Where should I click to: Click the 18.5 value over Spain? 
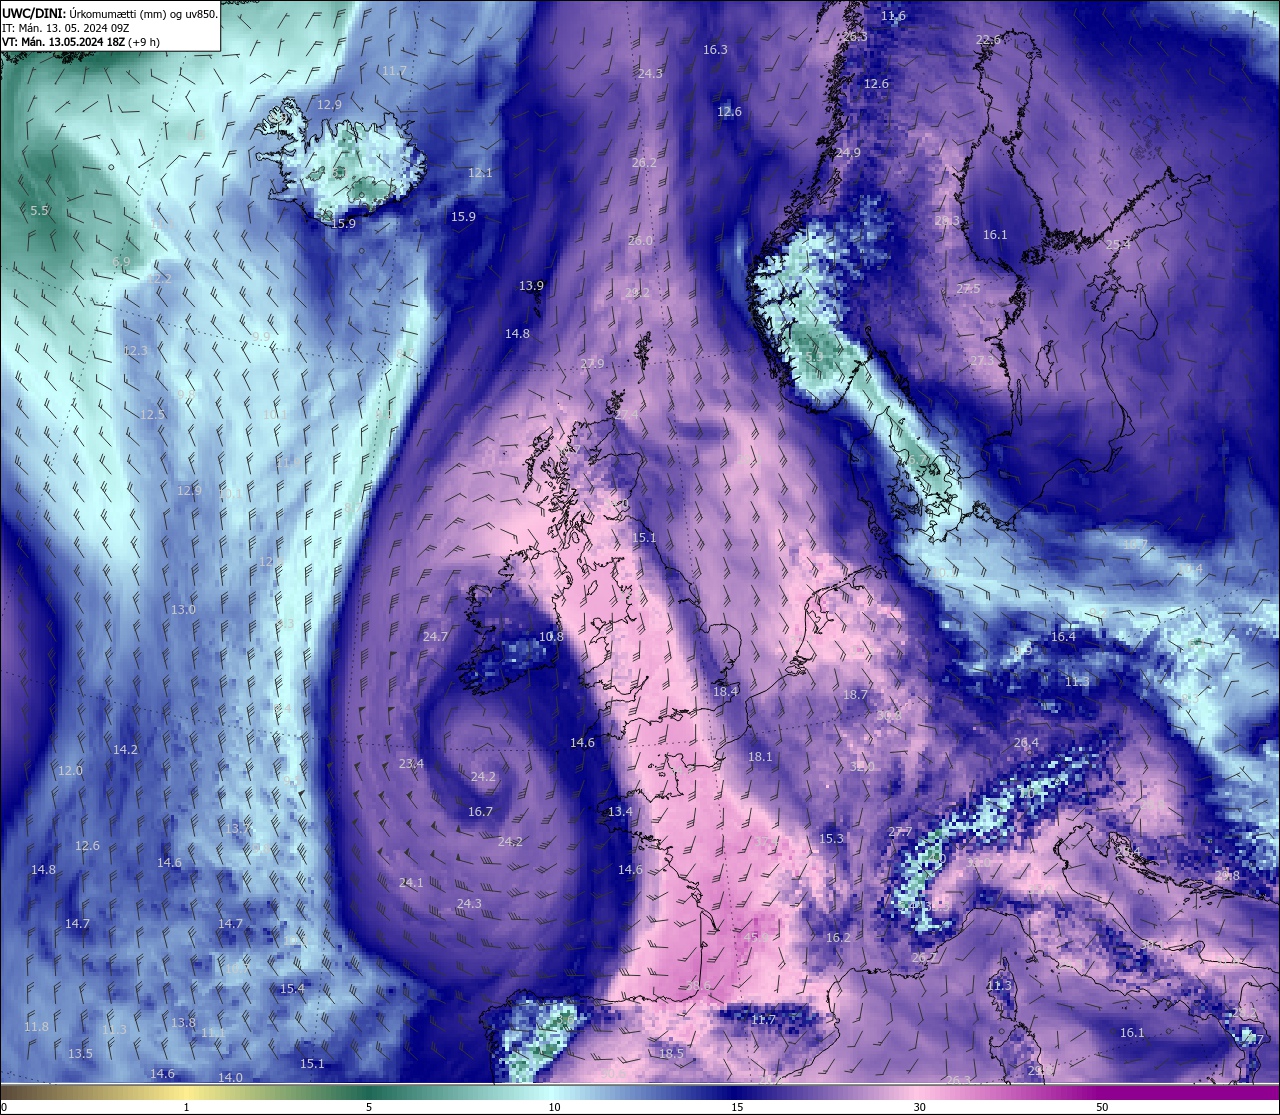[671, 1053]
